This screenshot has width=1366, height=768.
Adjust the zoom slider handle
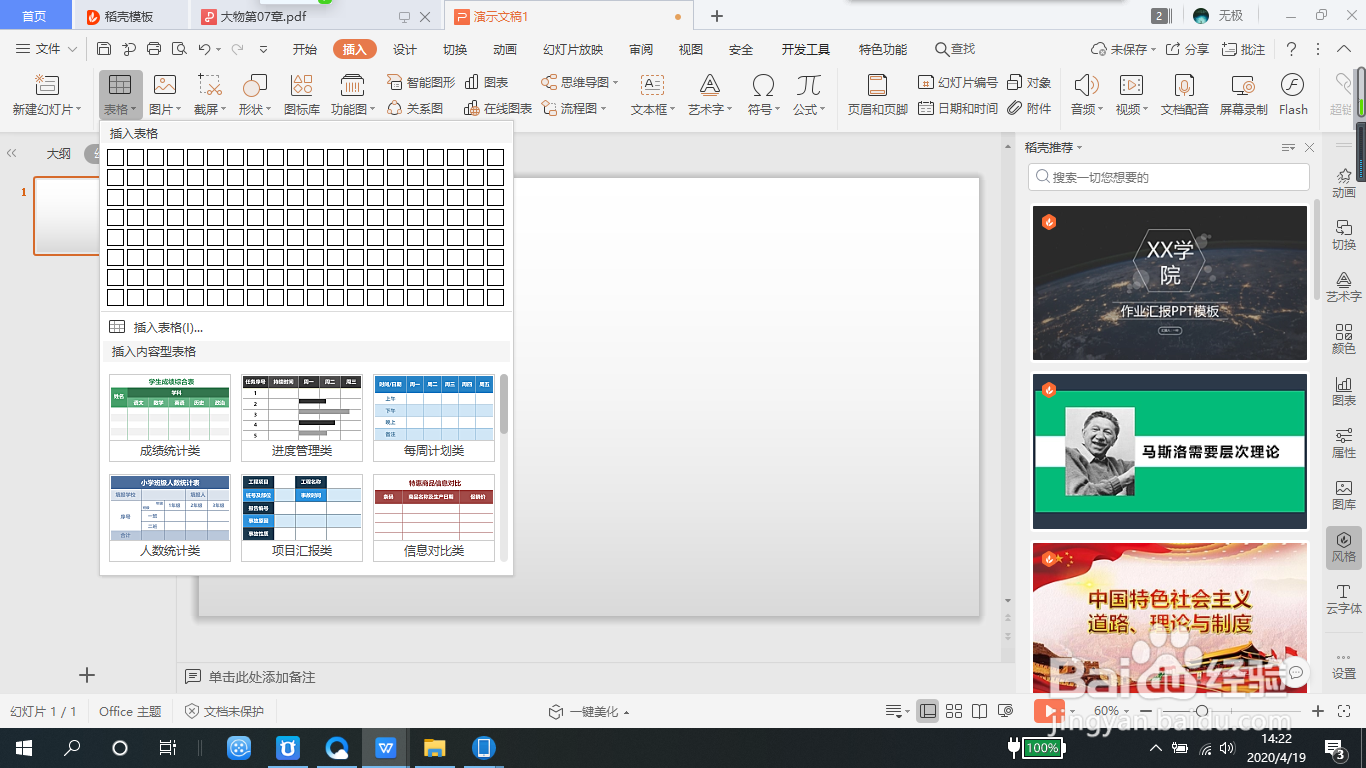(1201, 711)
